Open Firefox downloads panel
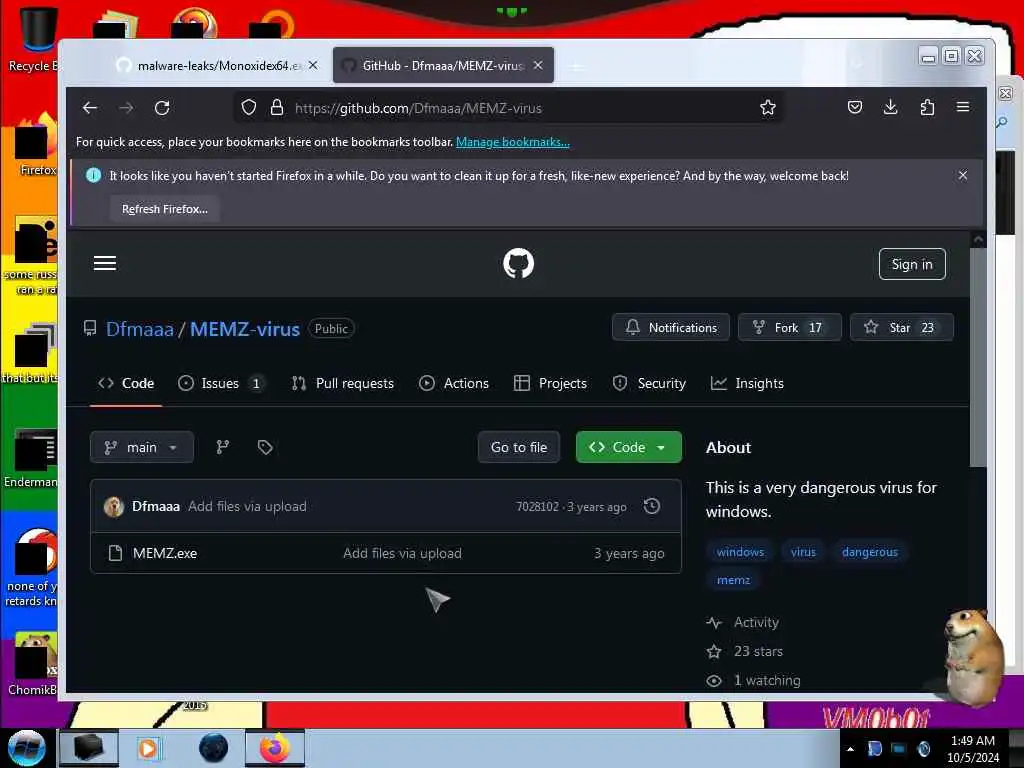The image size is (1024, 768). point(890,107)
